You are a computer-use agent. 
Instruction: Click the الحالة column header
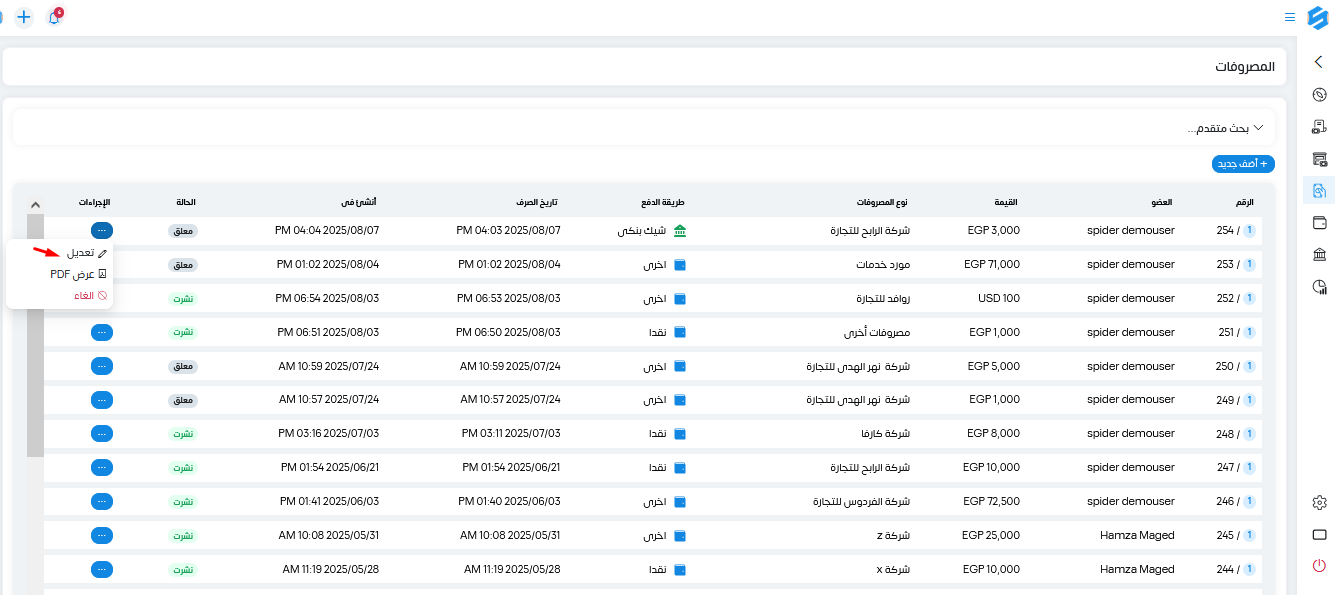point(187,203)
